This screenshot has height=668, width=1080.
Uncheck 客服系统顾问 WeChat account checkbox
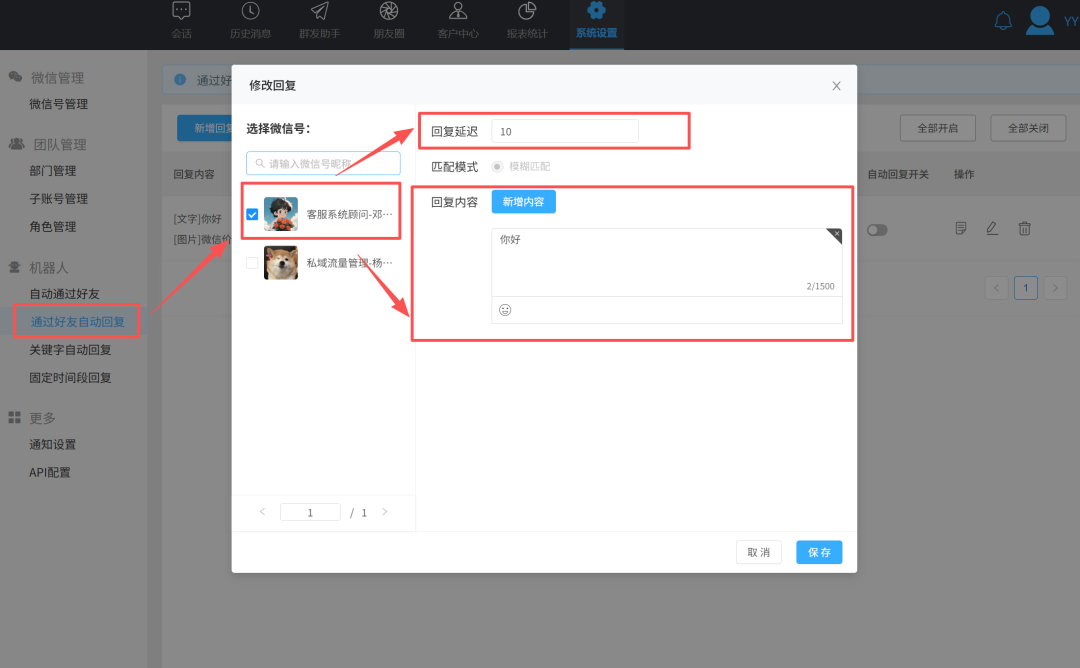click(x=252, y=214)
